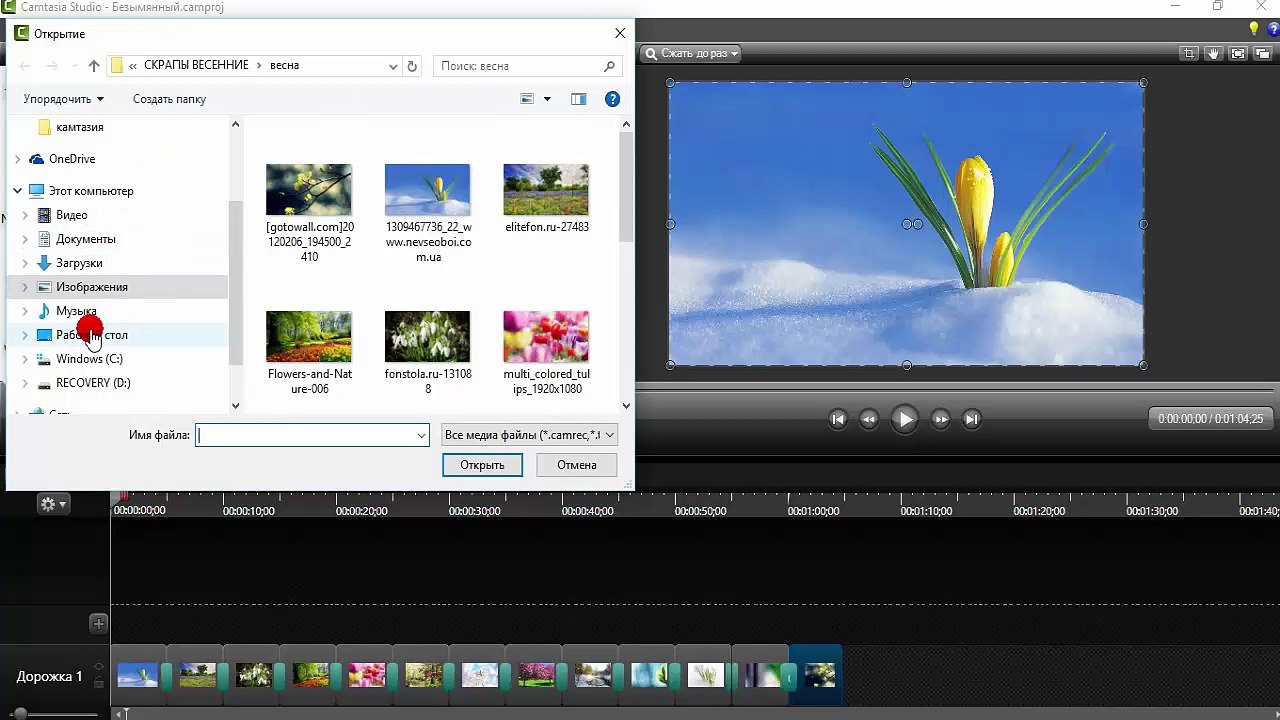Select the elitefon.ru-27483 image file

point(546,199)
